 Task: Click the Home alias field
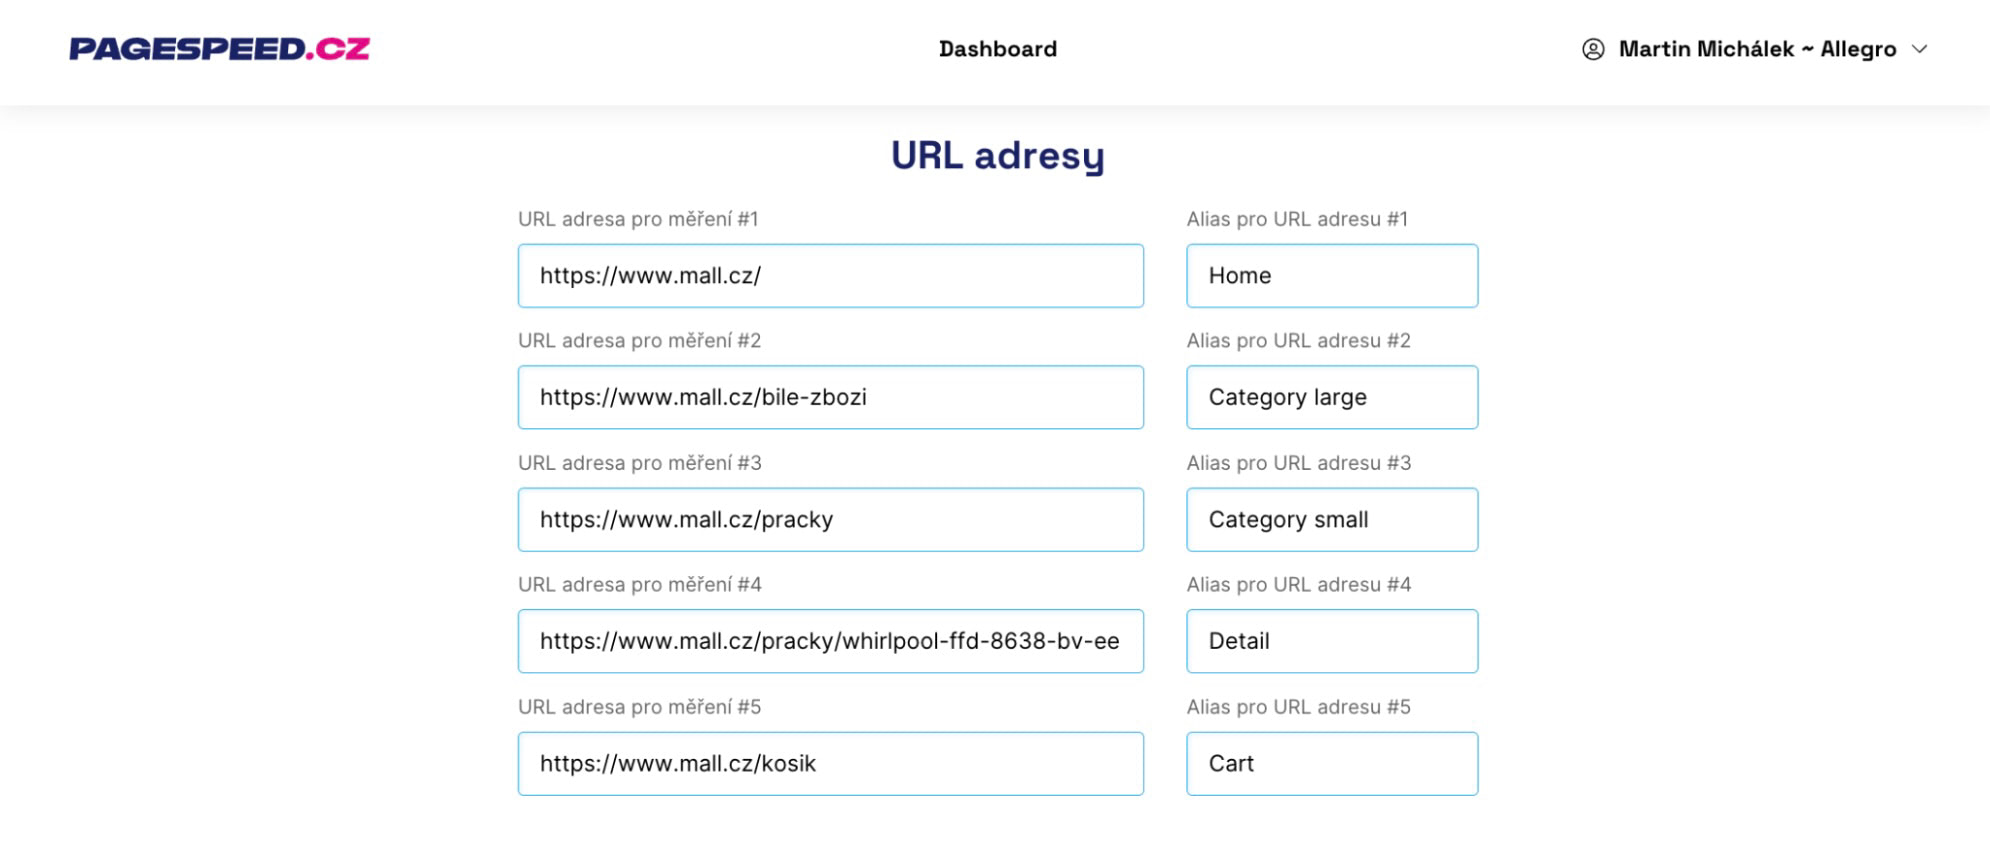[x=1332, y=276]
